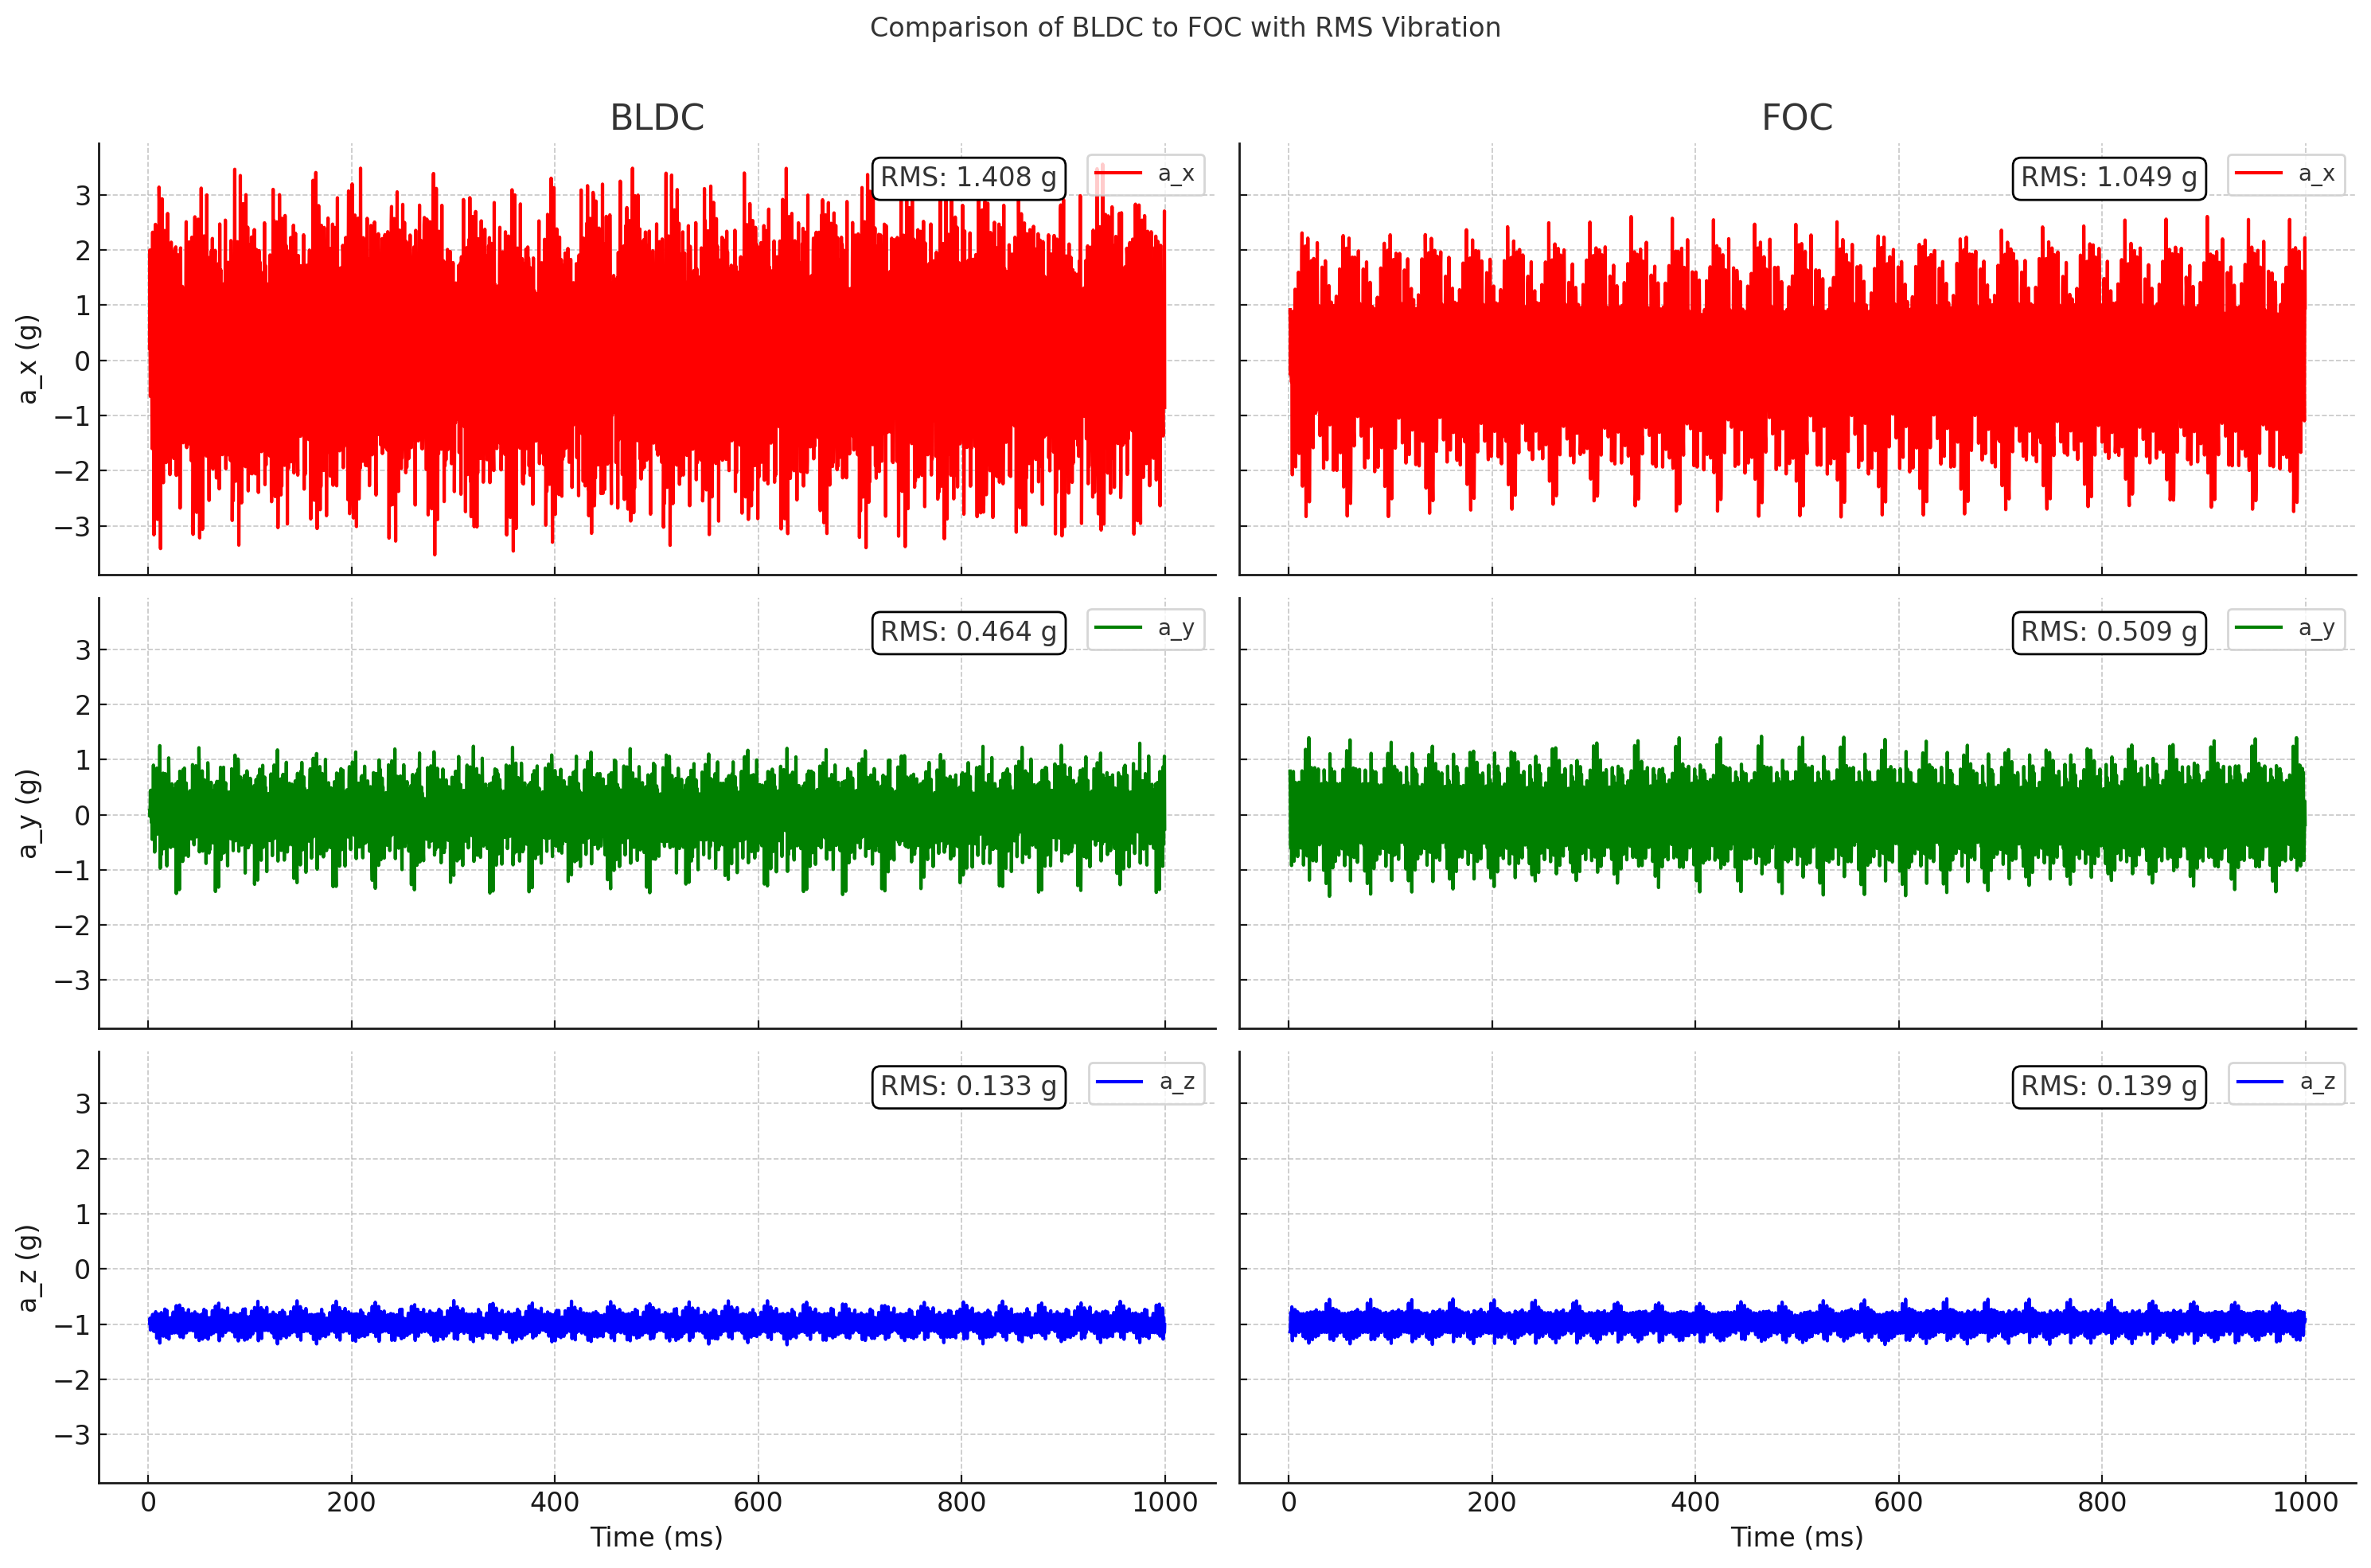The height and width of the screenshot is (1568, 2371).
Task: Click the 200 x-tick under FOC plots
Action: [1492, 1502]
